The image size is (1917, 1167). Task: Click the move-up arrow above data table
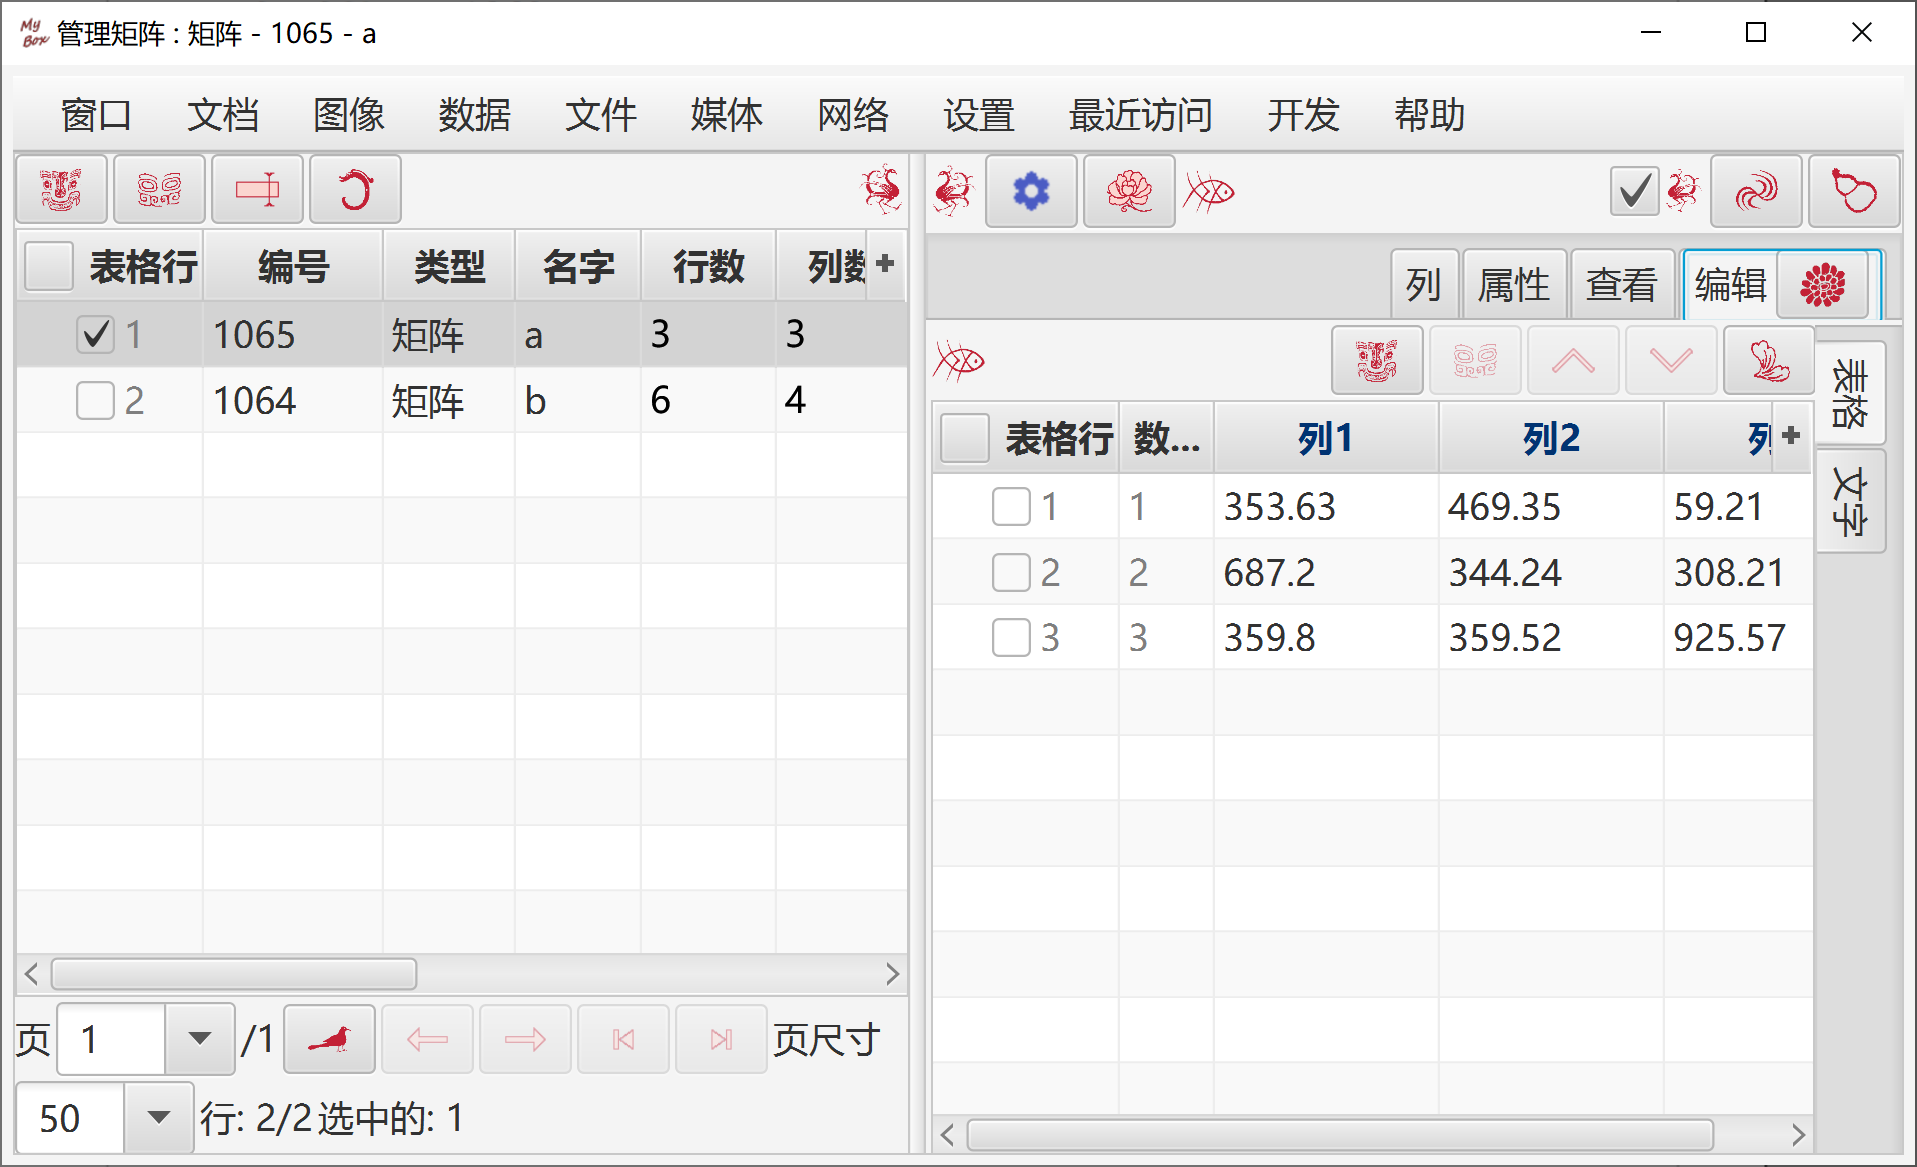[1573, 360]
